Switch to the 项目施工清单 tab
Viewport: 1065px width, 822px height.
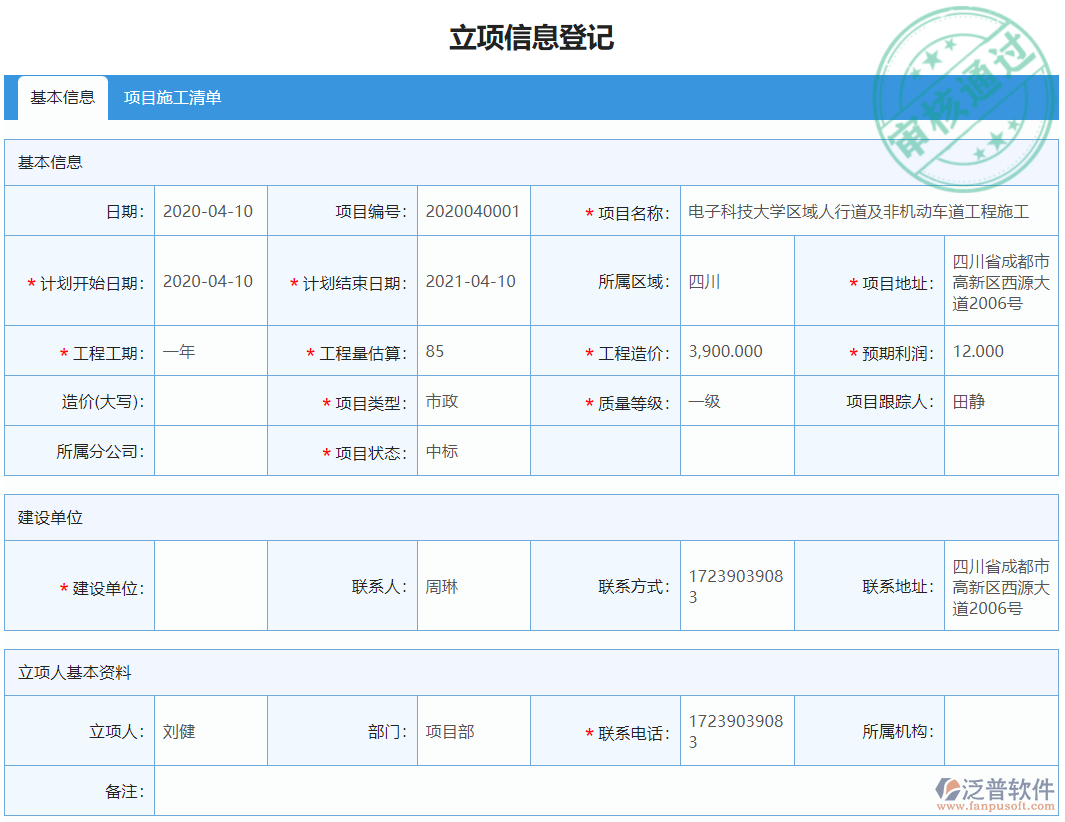pyautogui.click(x=175, y=98)
